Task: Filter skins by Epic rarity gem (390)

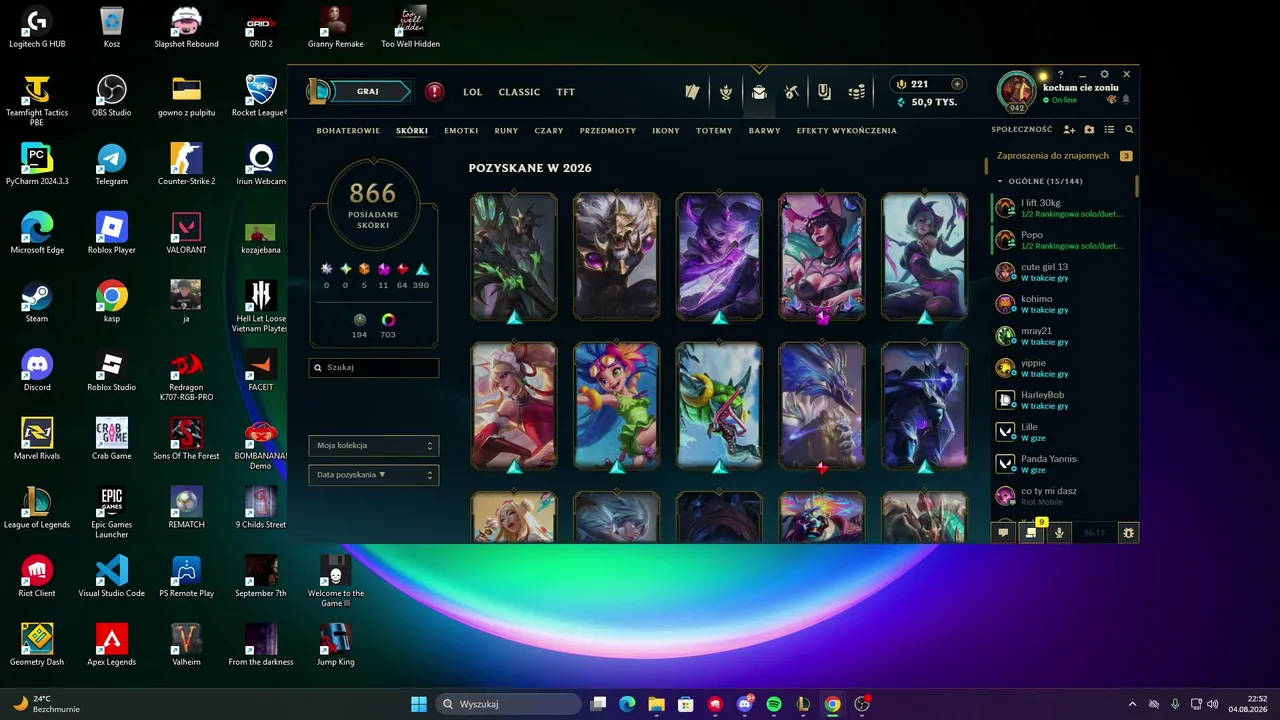Action: point(421,269)
